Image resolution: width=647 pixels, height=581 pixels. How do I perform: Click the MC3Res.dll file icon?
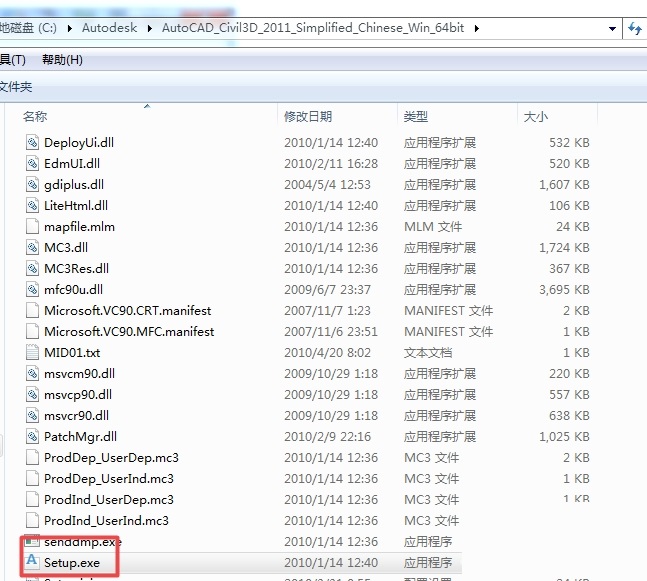tap(32, 269)
